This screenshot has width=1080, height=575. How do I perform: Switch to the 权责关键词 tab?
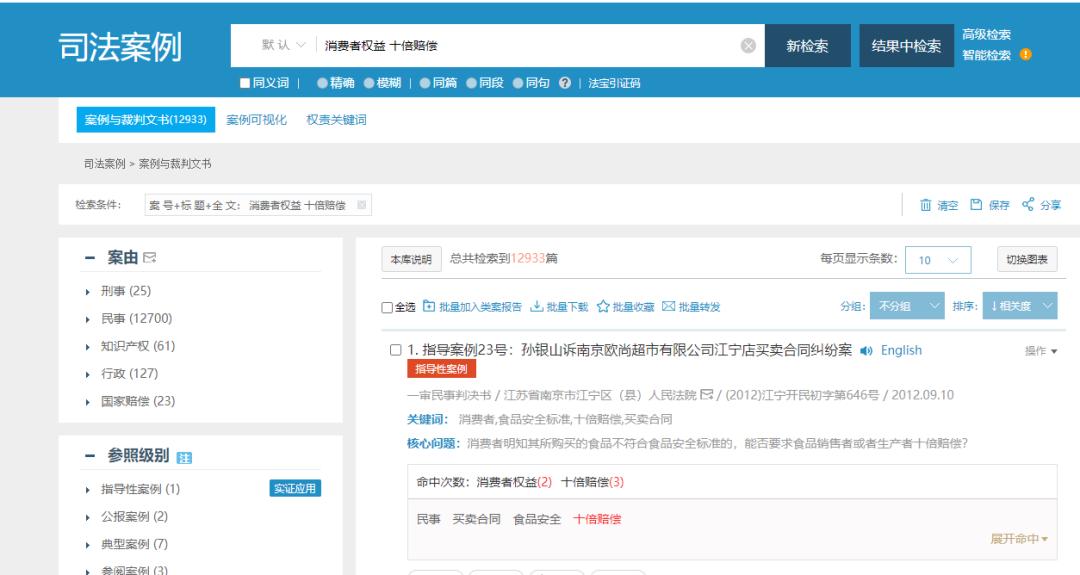click(336, 120)
